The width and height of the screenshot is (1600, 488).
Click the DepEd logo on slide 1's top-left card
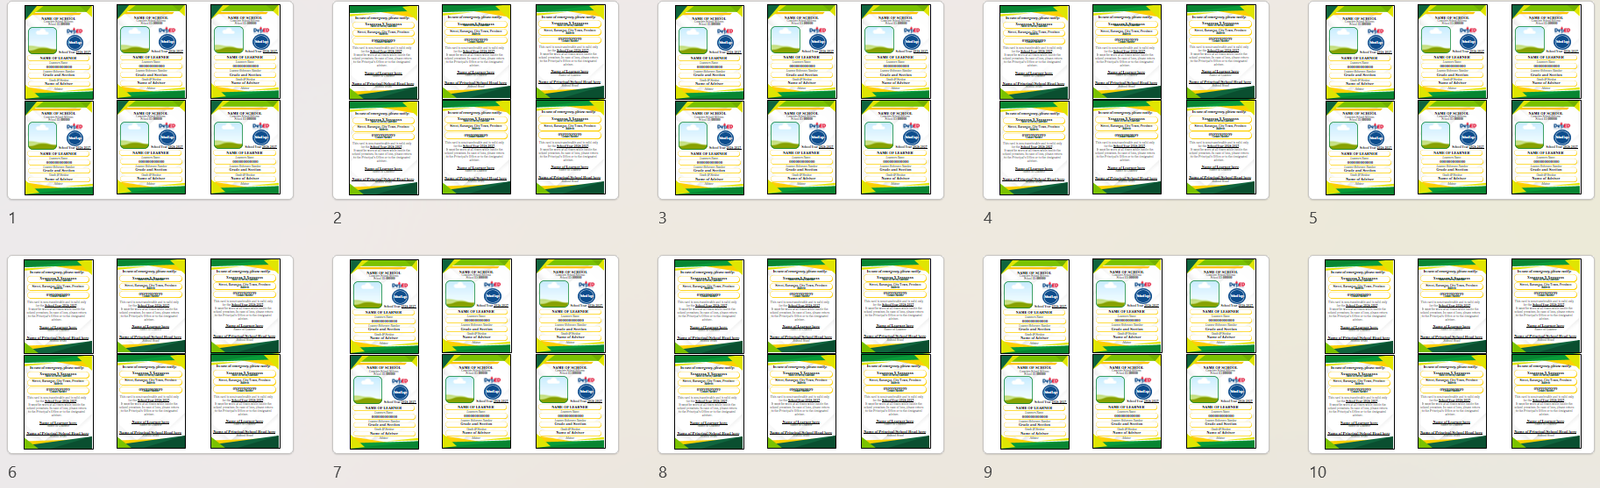click(75, 29)
